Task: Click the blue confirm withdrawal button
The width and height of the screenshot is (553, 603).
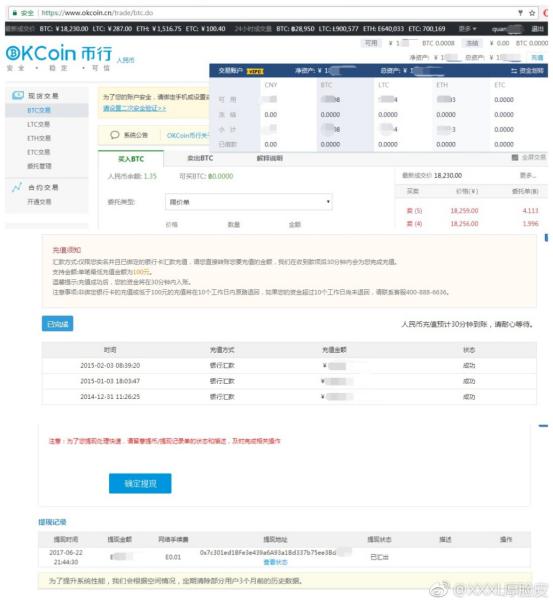Action: coord(140,483)
